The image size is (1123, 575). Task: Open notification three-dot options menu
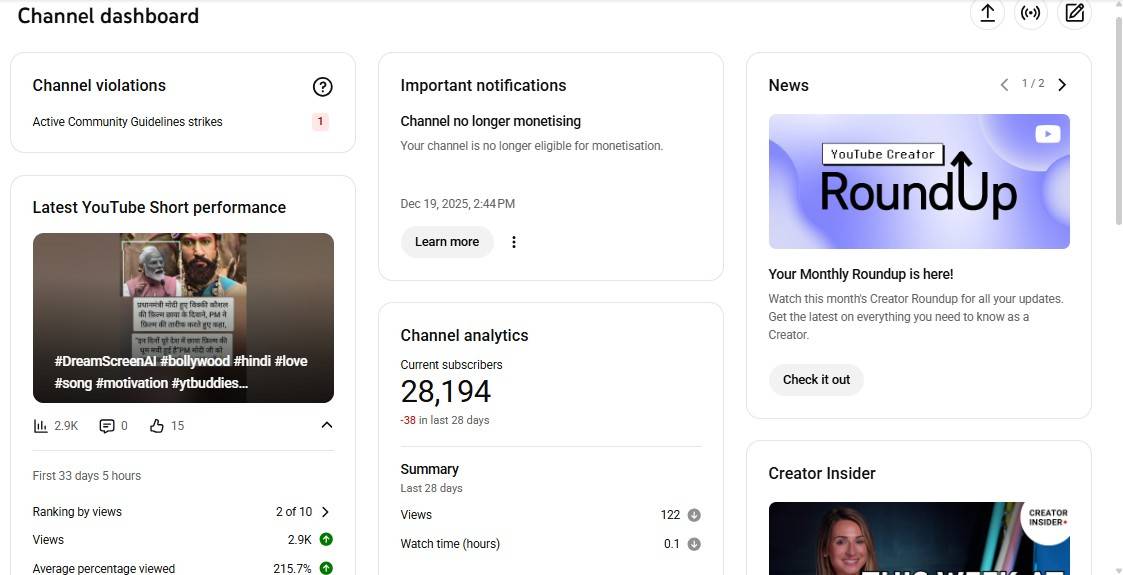click(514, 242)
